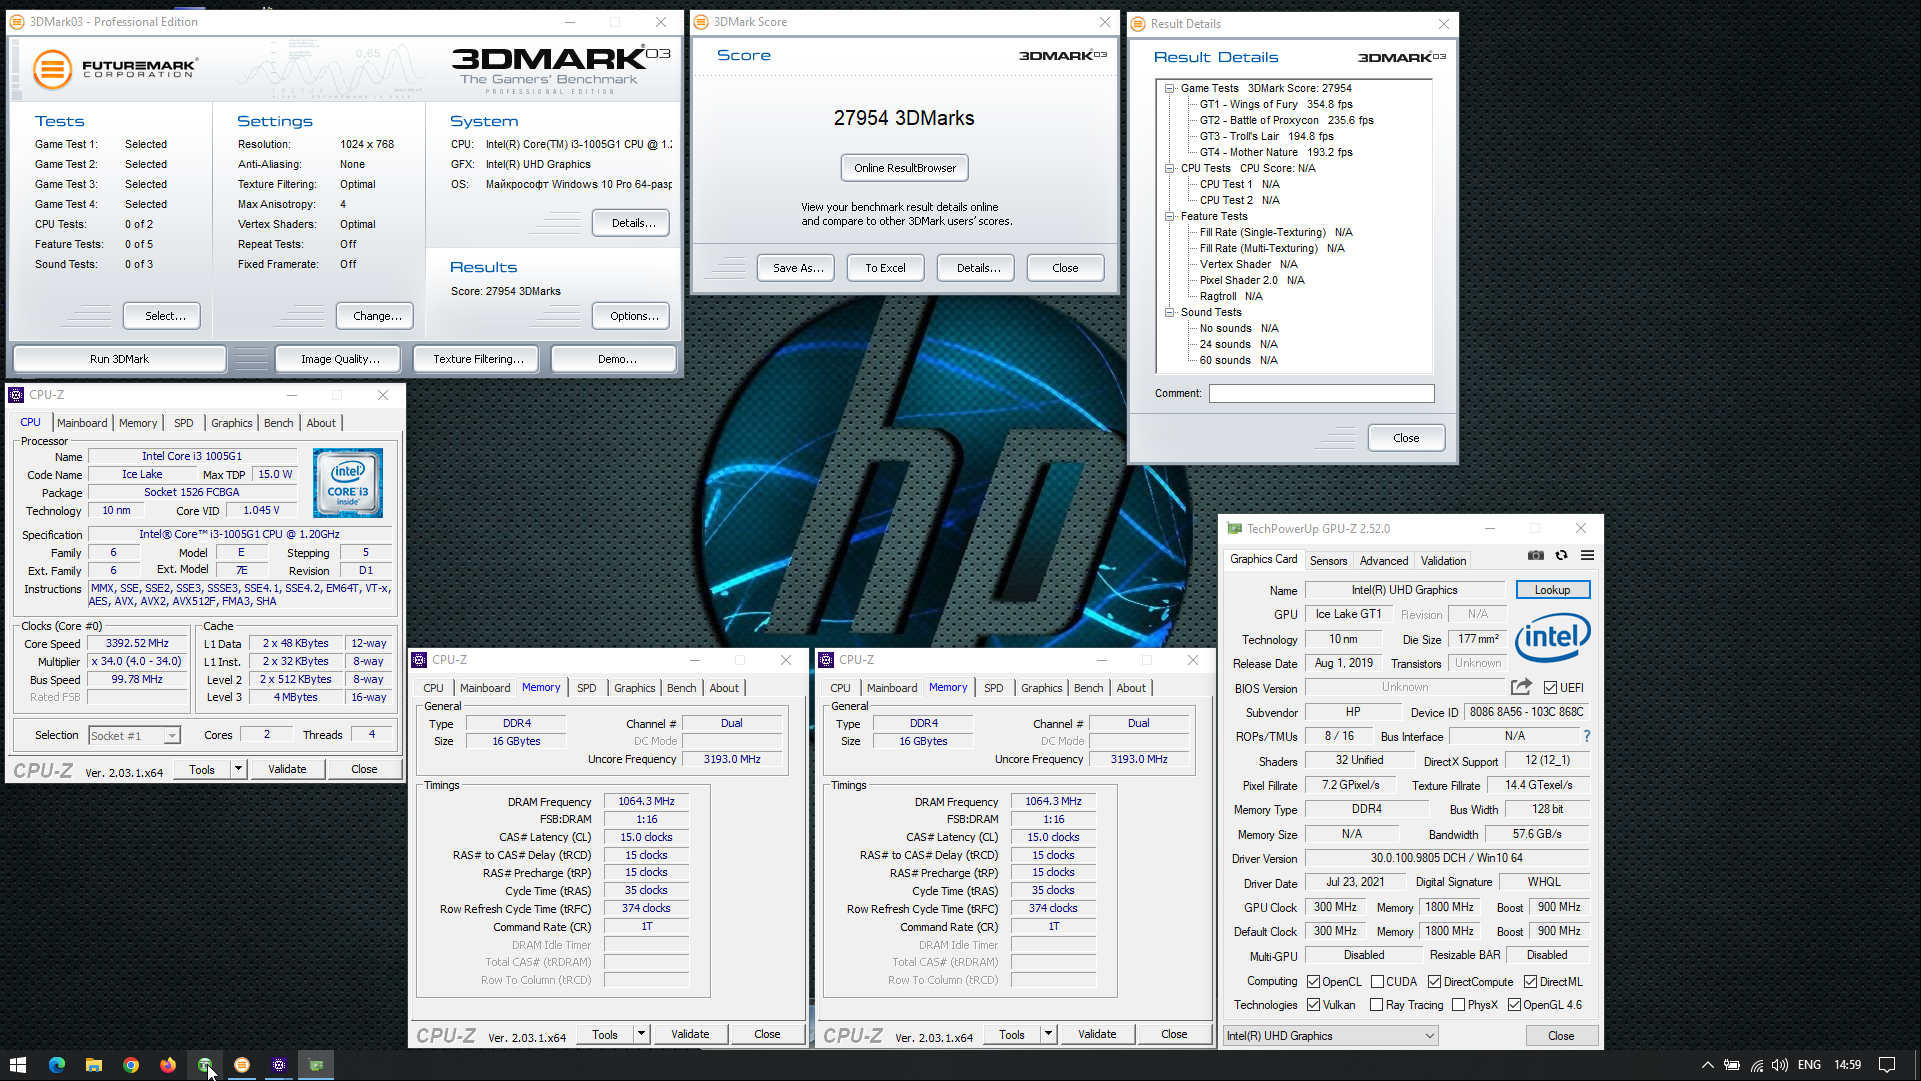The image size is (1921, 1081).
Task: Click the Run 3DMark button
Action: (x=119, y=359)
